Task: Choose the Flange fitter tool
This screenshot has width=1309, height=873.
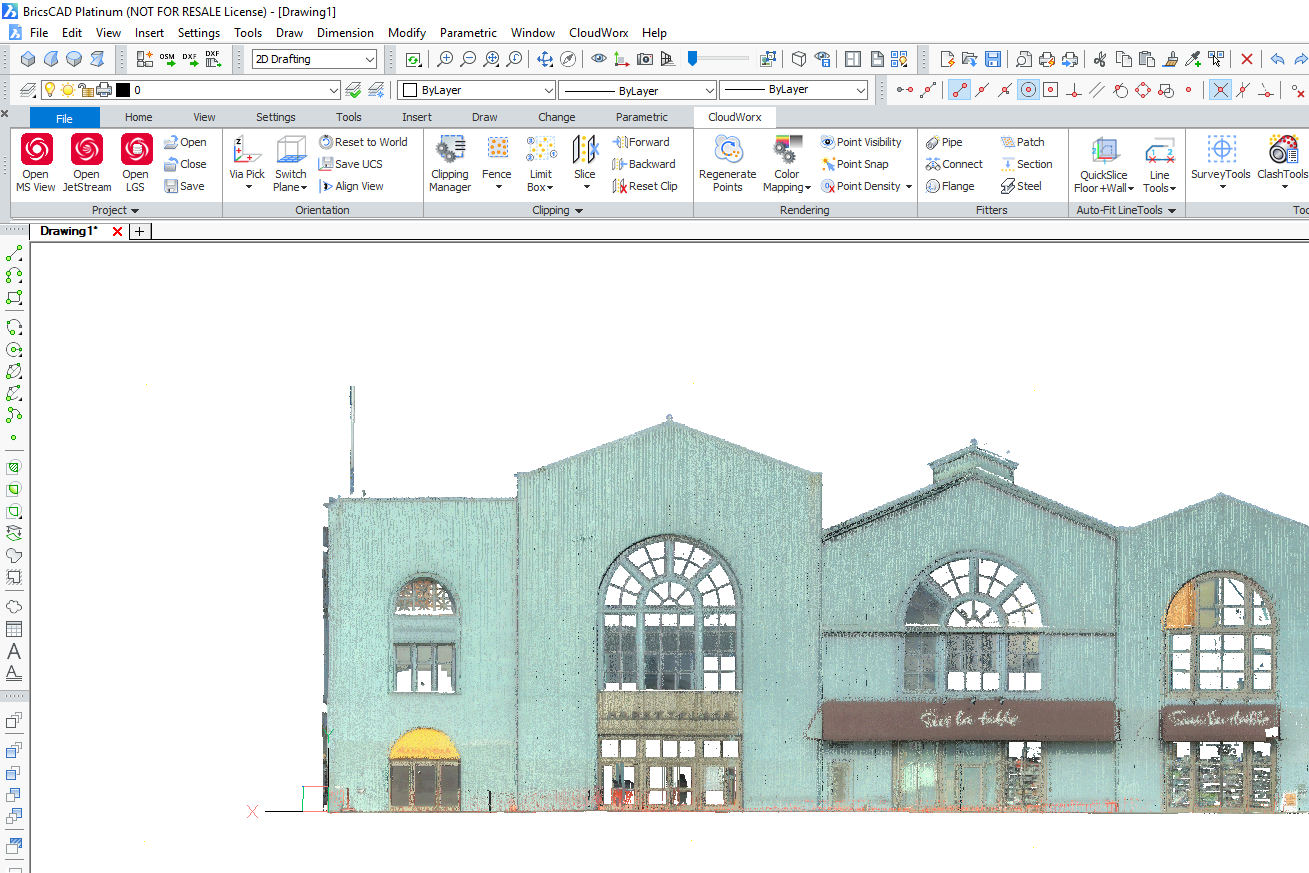Action: click(x=950, y=186)
